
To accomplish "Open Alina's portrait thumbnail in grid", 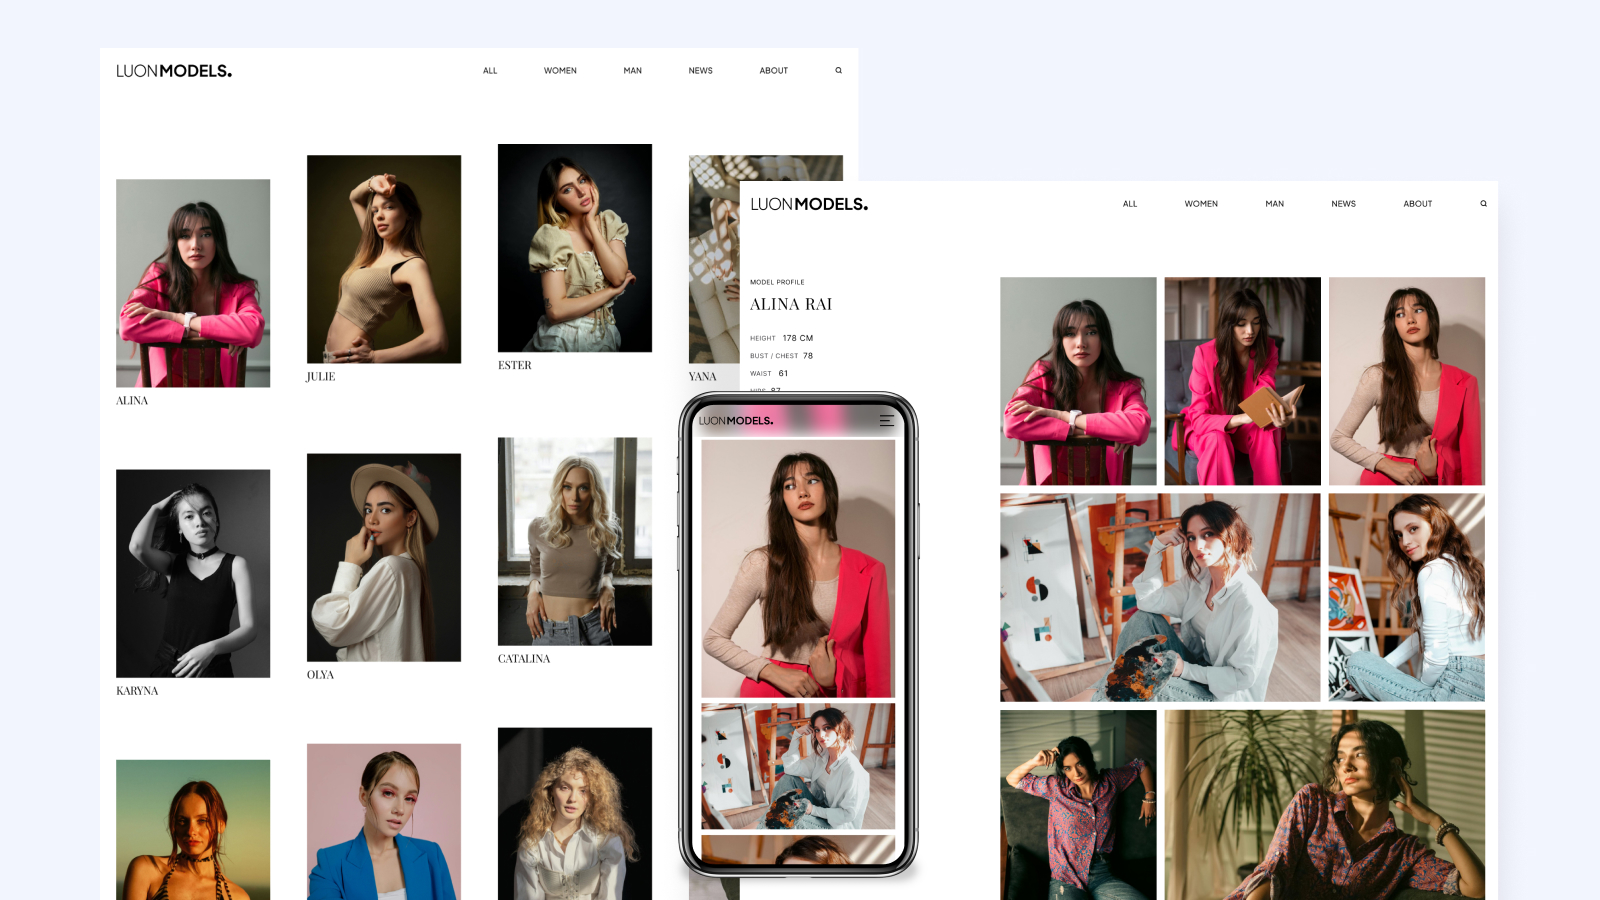I will coord(193,283).
